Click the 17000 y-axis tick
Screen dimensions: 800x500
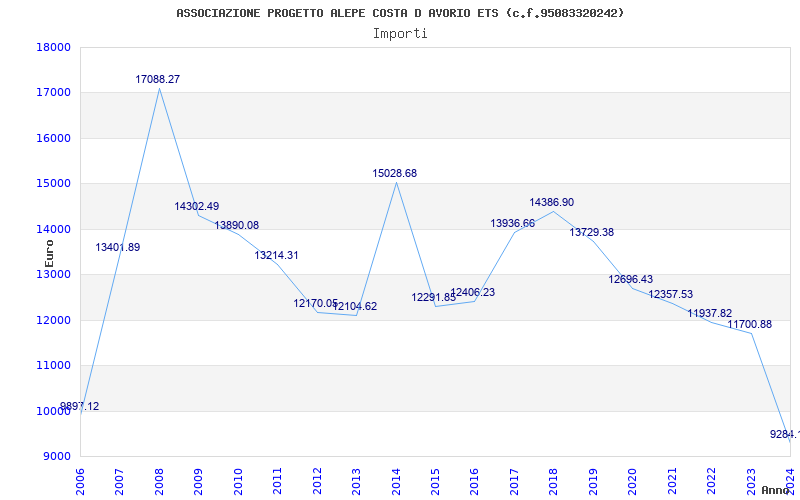[53, 93]
